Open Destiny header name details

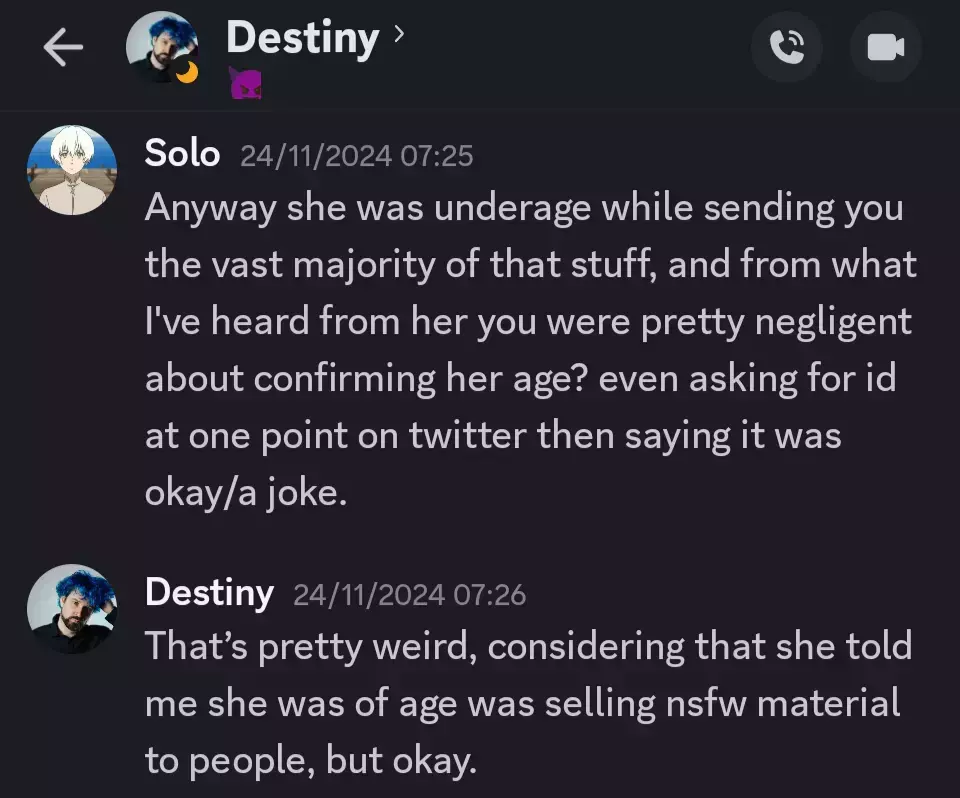pyautogui.click(x=302, y=39)
